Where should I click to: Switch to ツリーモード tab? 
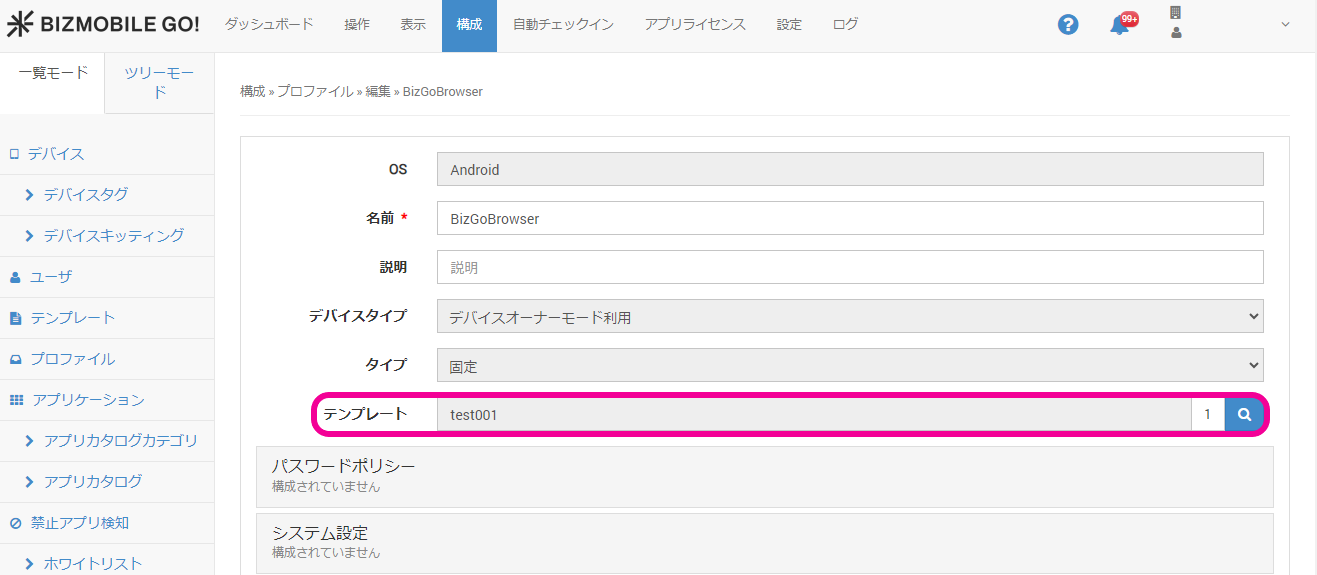(x=159, y=82)
